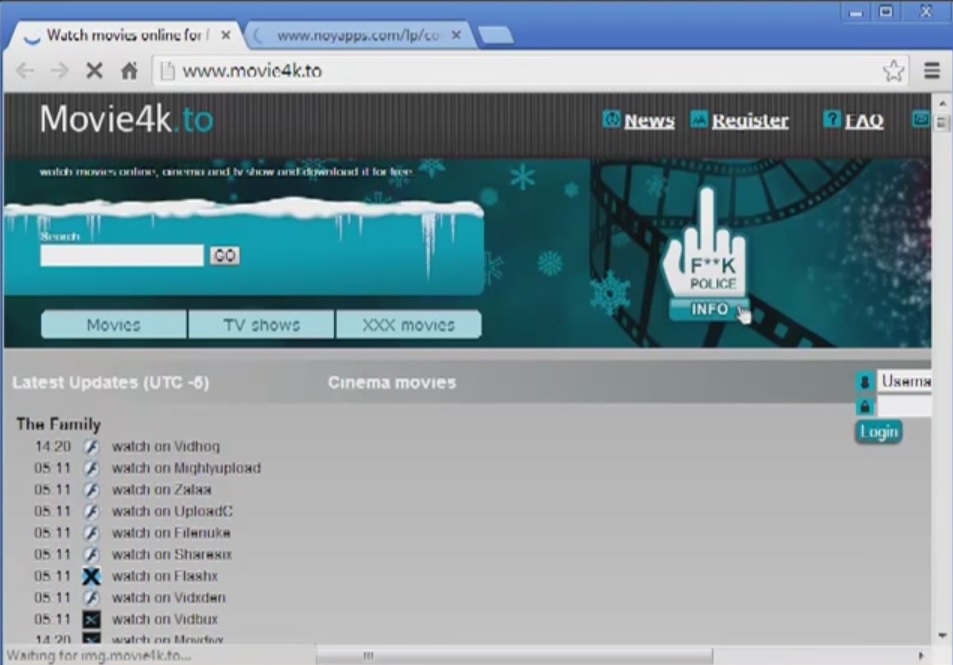The image size is (953, 665).
Task: Select the 'Watch movies online' tab
Action: point(124,35)
